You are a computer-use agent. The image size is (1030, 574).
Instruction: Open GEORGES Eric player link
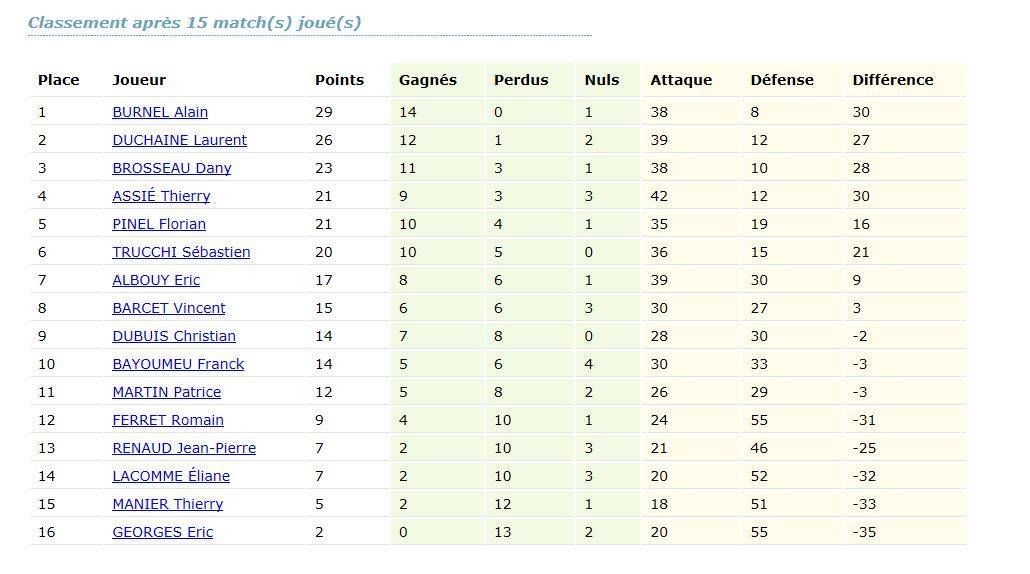pyautogui.click(x=162, y=532)
